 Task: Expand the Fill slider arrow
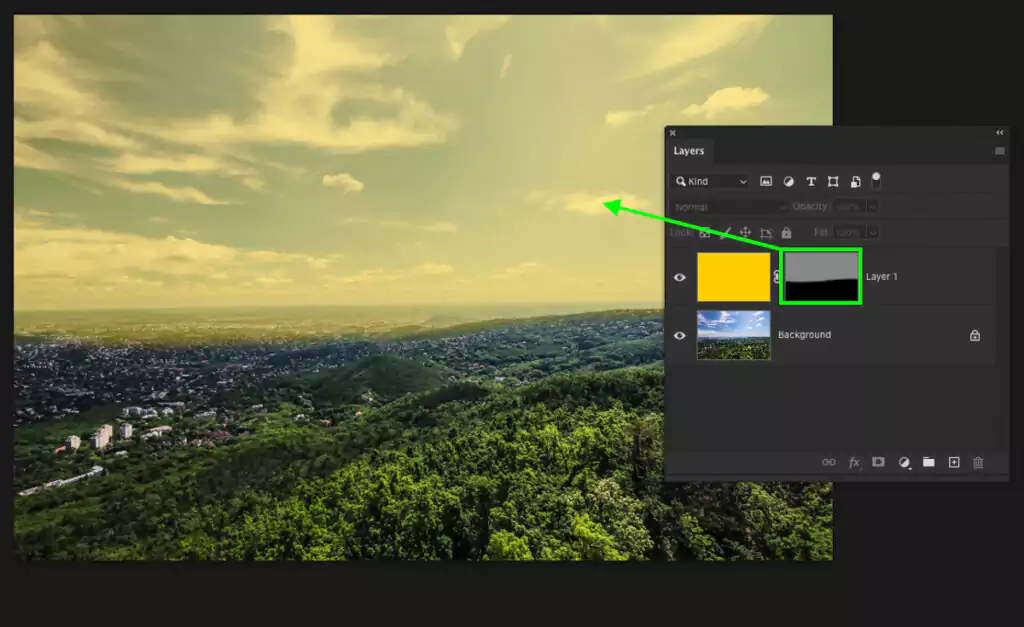872,233
